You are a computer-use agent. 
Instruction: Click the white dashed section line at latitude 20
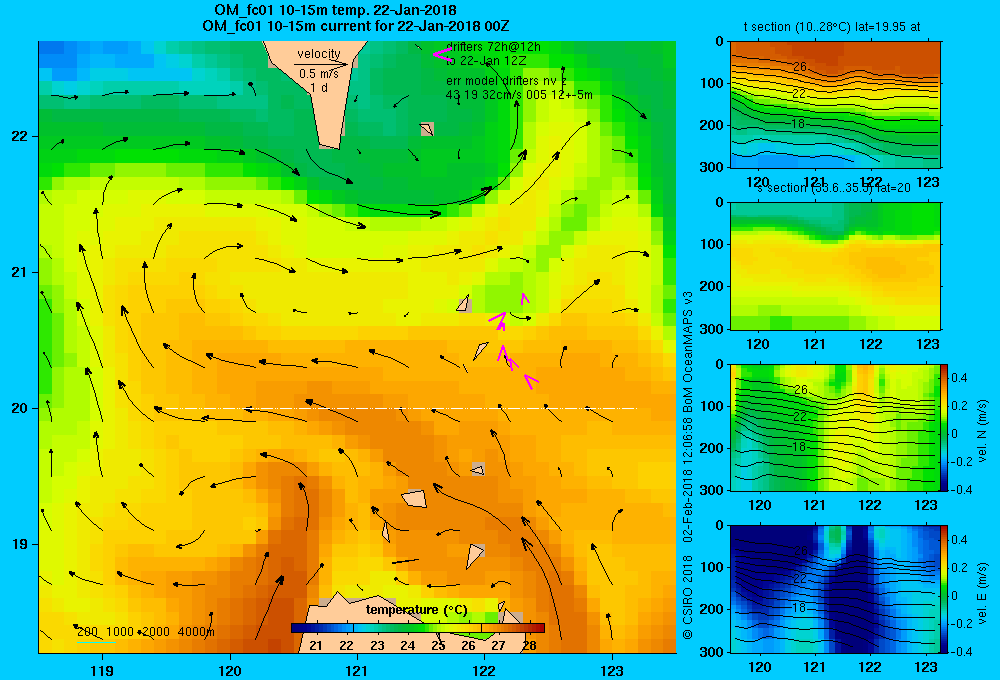(x=401, y=408)
